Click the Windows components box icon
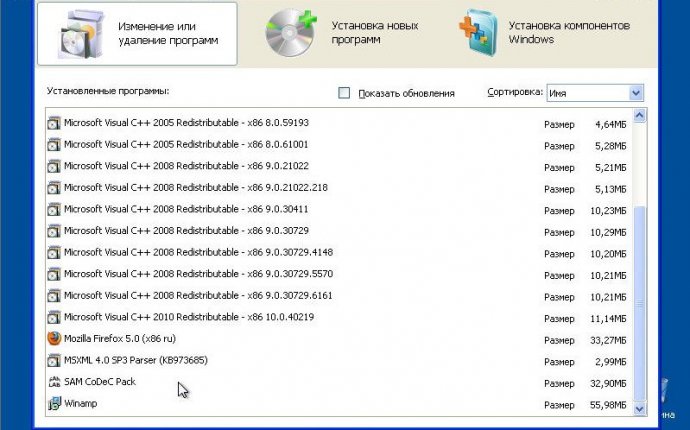 pos(478,33)
